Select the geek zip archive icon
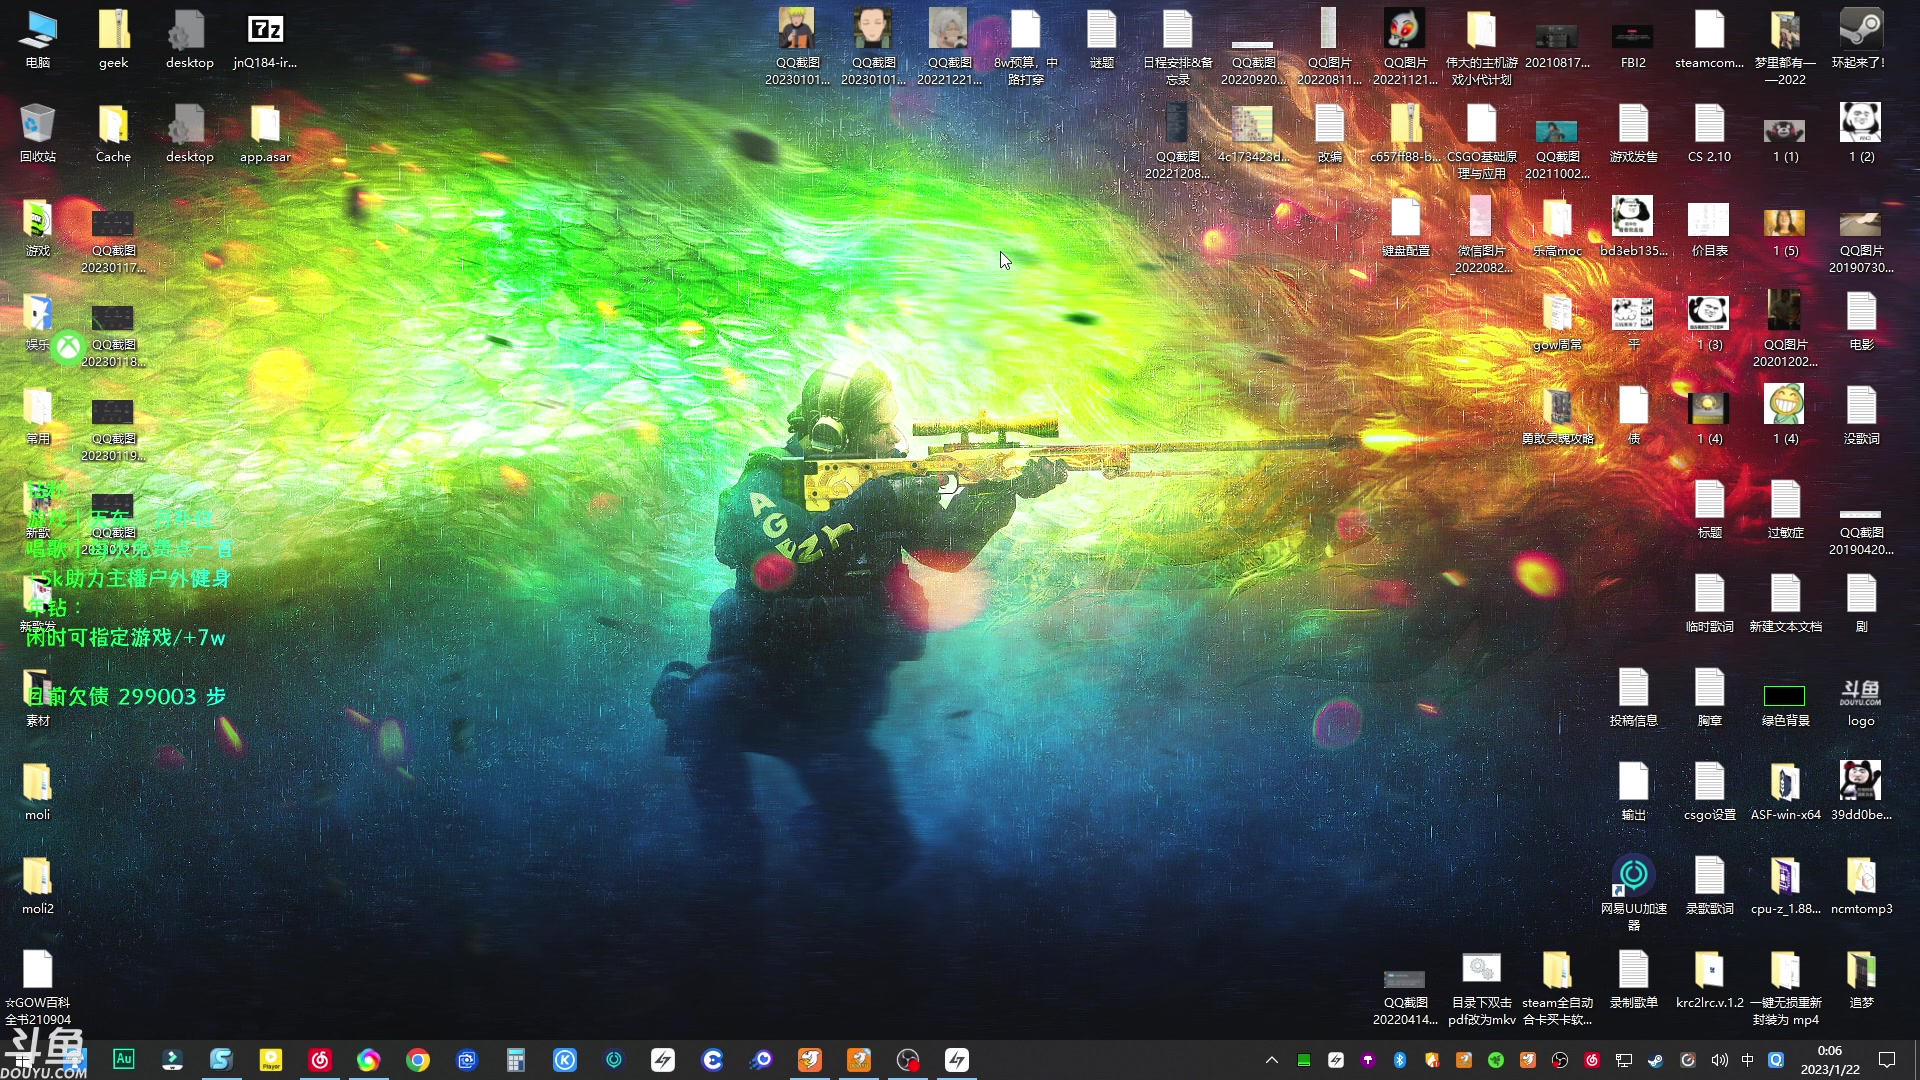Image resolution: width=1920 pixels, height=1080 pixels. click(x=113, y=38)
